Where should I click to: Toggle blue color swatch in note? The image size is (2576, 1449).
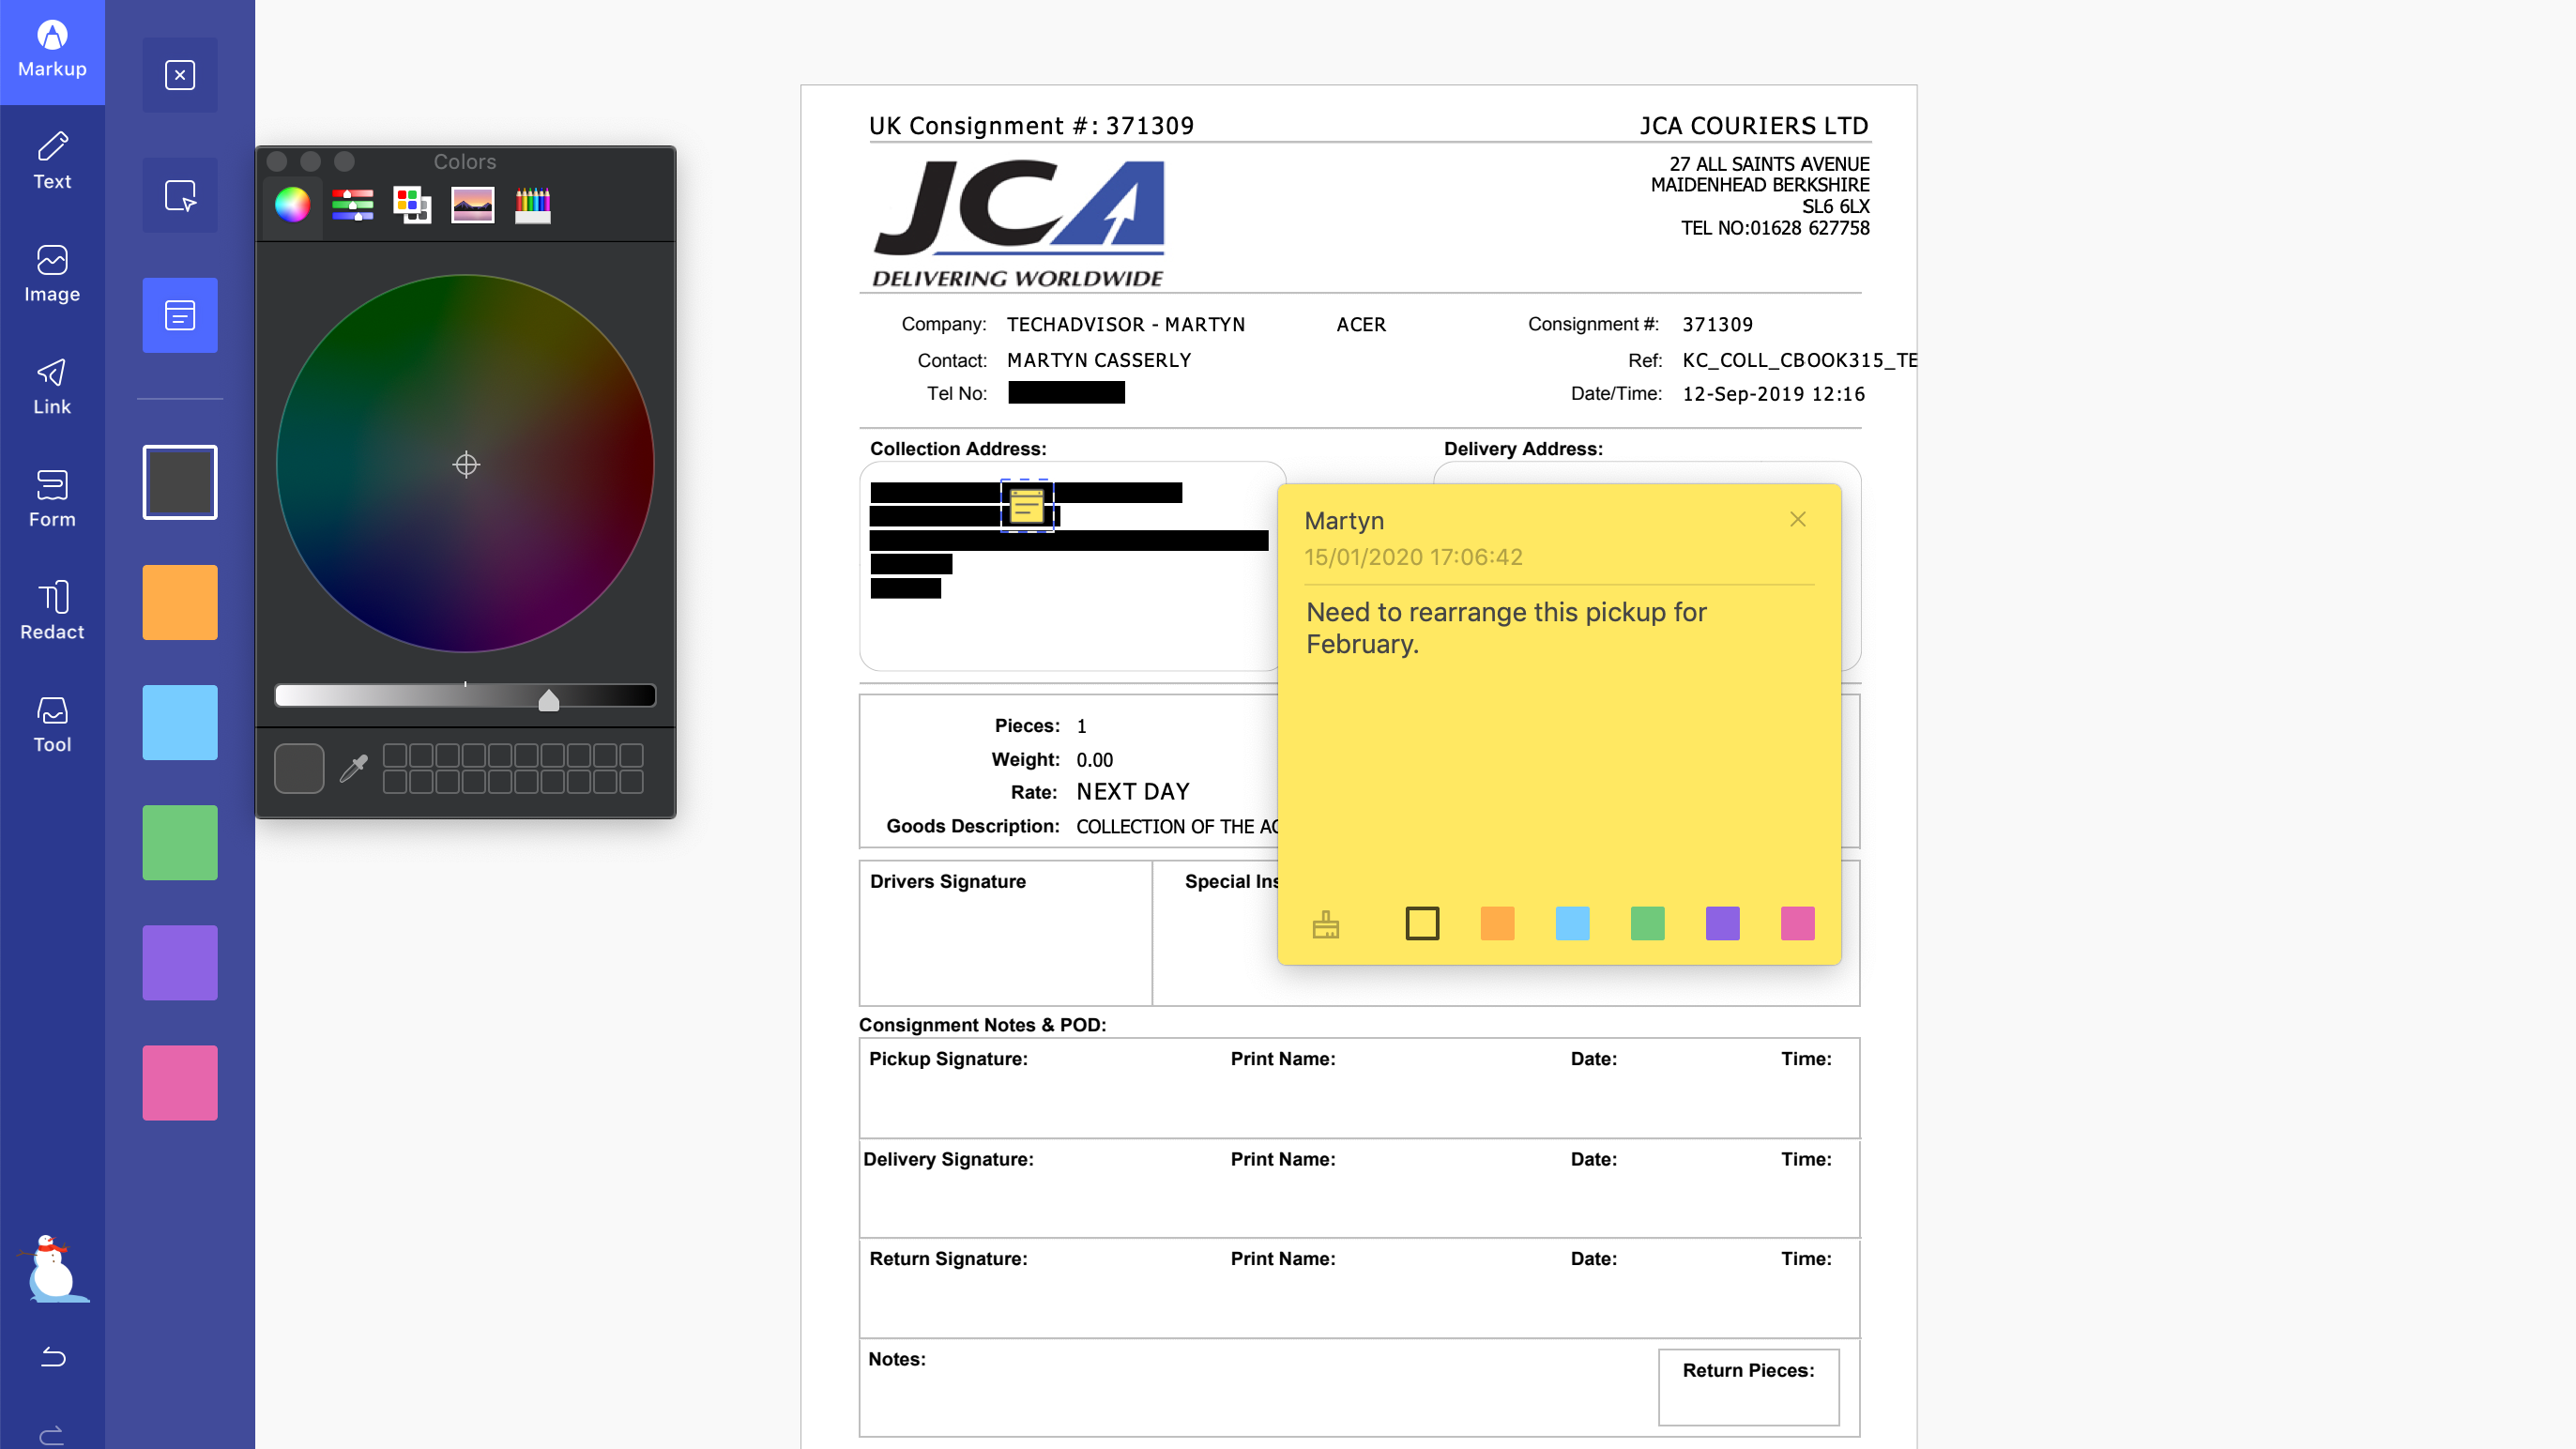[x=1571, y=922]
